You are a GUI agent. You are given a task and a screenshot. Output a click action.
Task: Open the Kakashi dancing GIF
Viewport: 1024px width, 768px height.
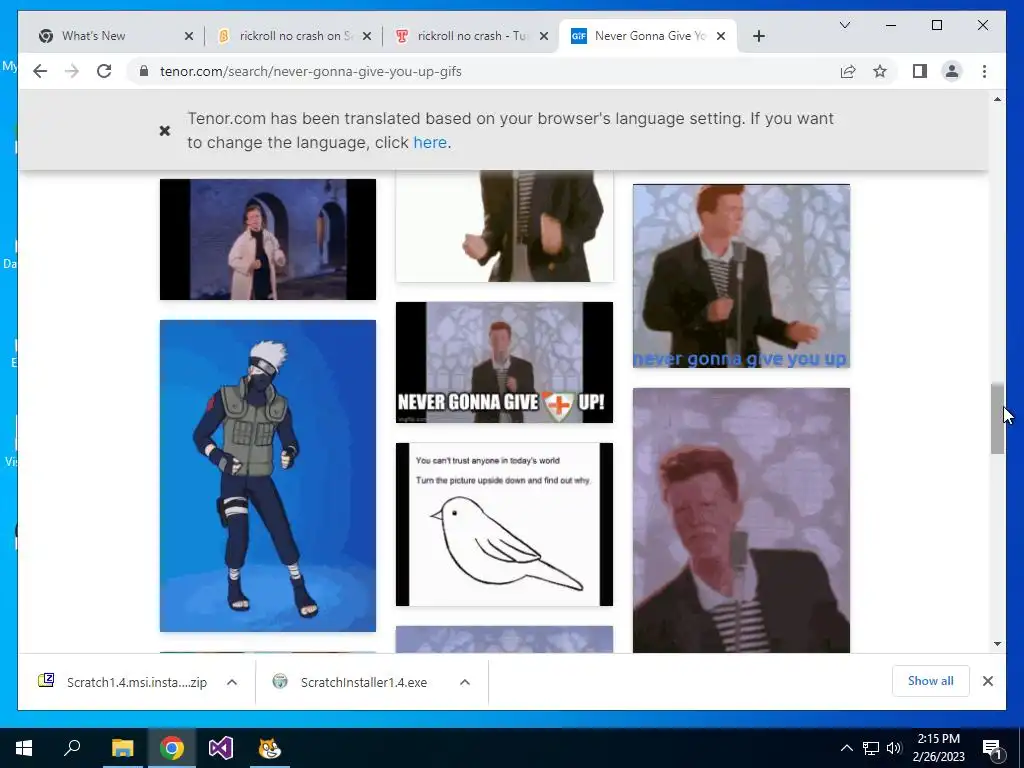[x=268, y=475]
